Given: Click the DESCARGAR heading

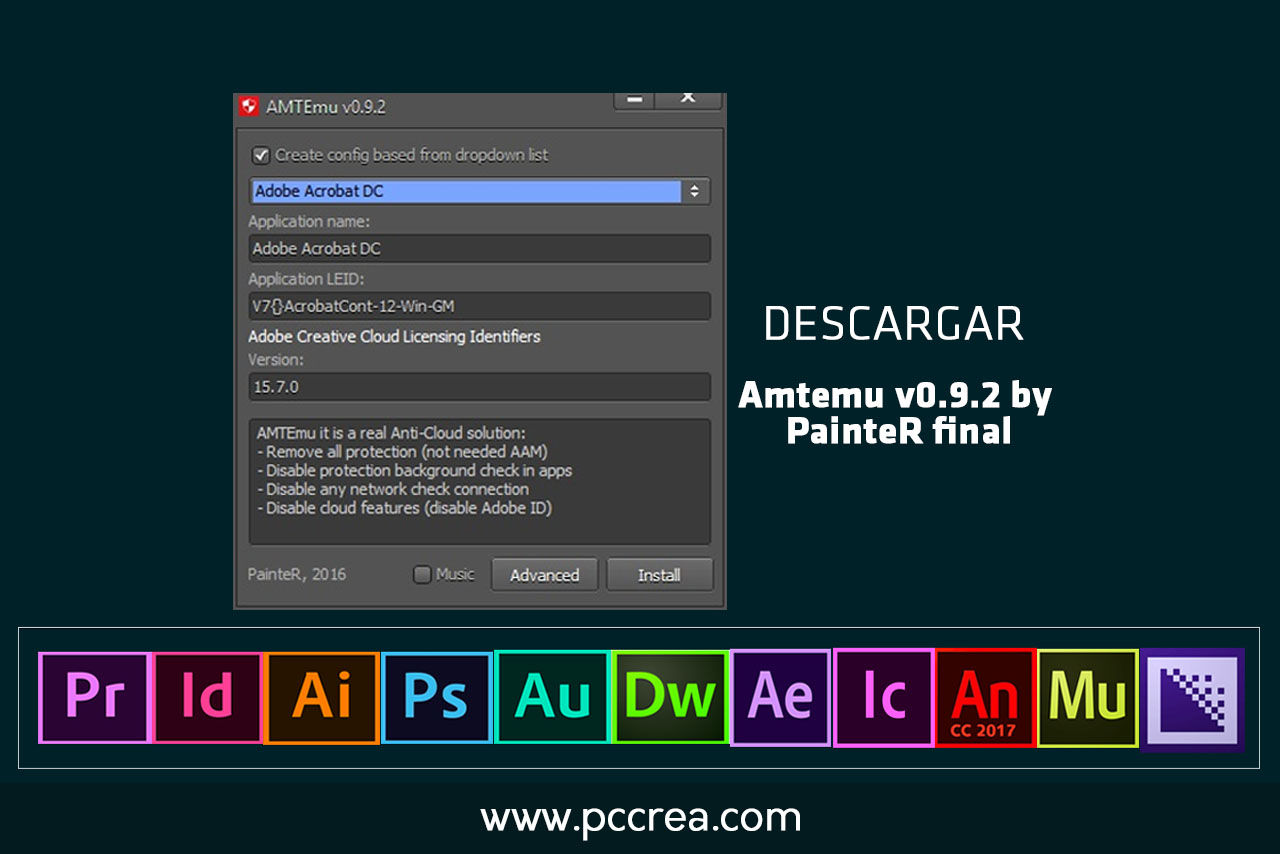Looking at the screenshot, I should coord(894,325).
